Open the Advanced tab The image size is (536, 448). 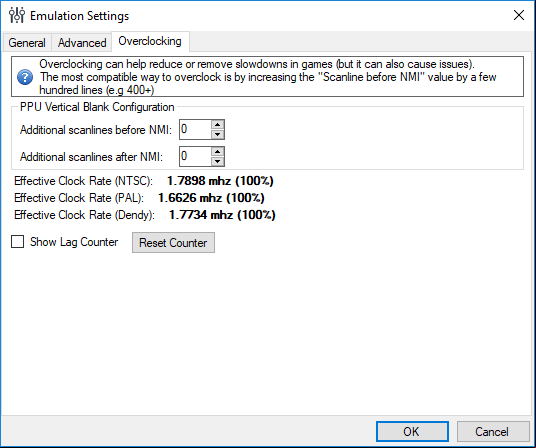click(x=82, y=43)
